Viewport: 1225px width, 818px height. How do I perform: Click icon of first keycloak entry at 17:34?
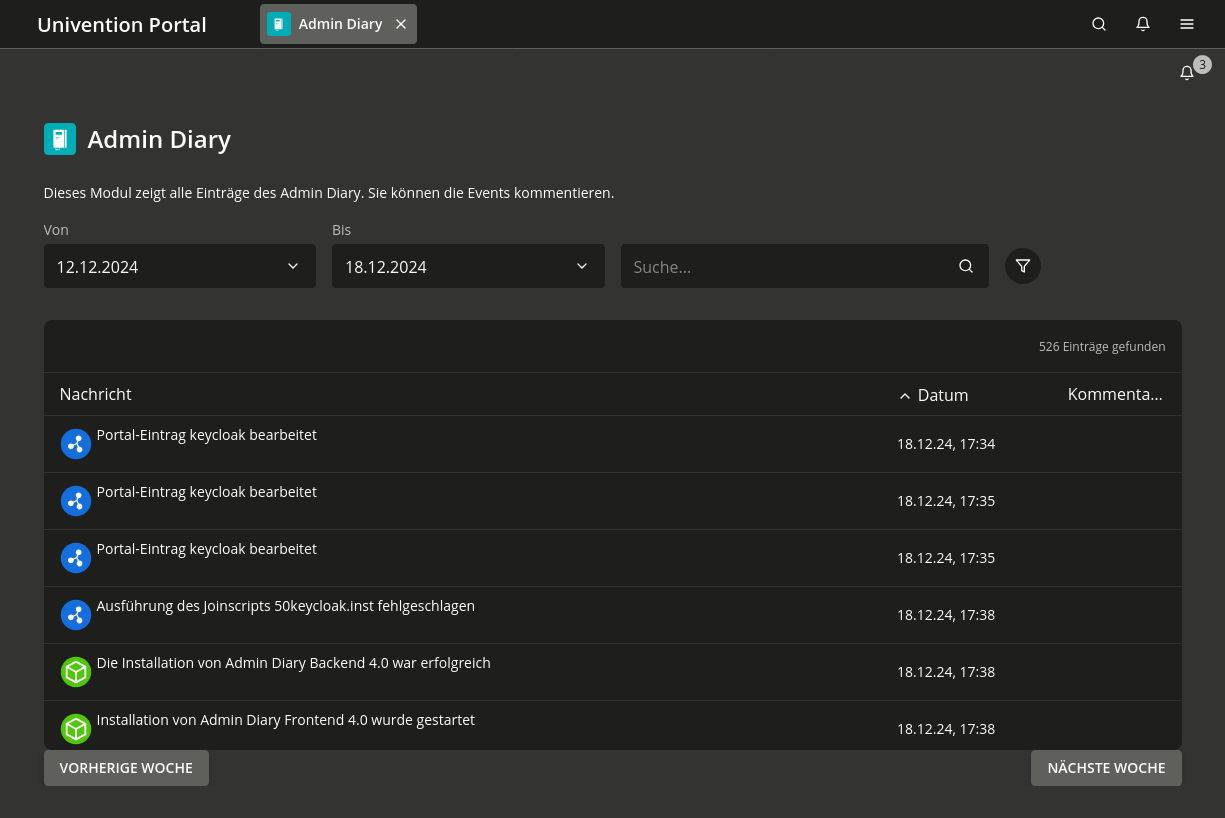point(76,444)
